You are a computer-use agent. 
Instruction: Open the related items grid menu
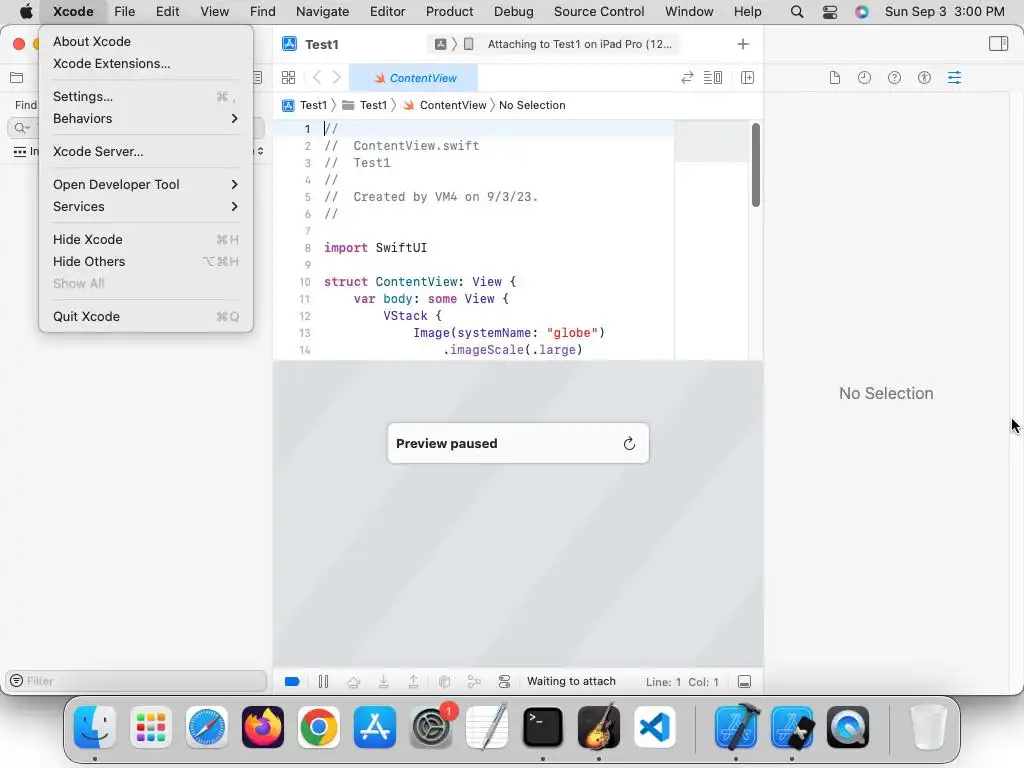[288, 78]
